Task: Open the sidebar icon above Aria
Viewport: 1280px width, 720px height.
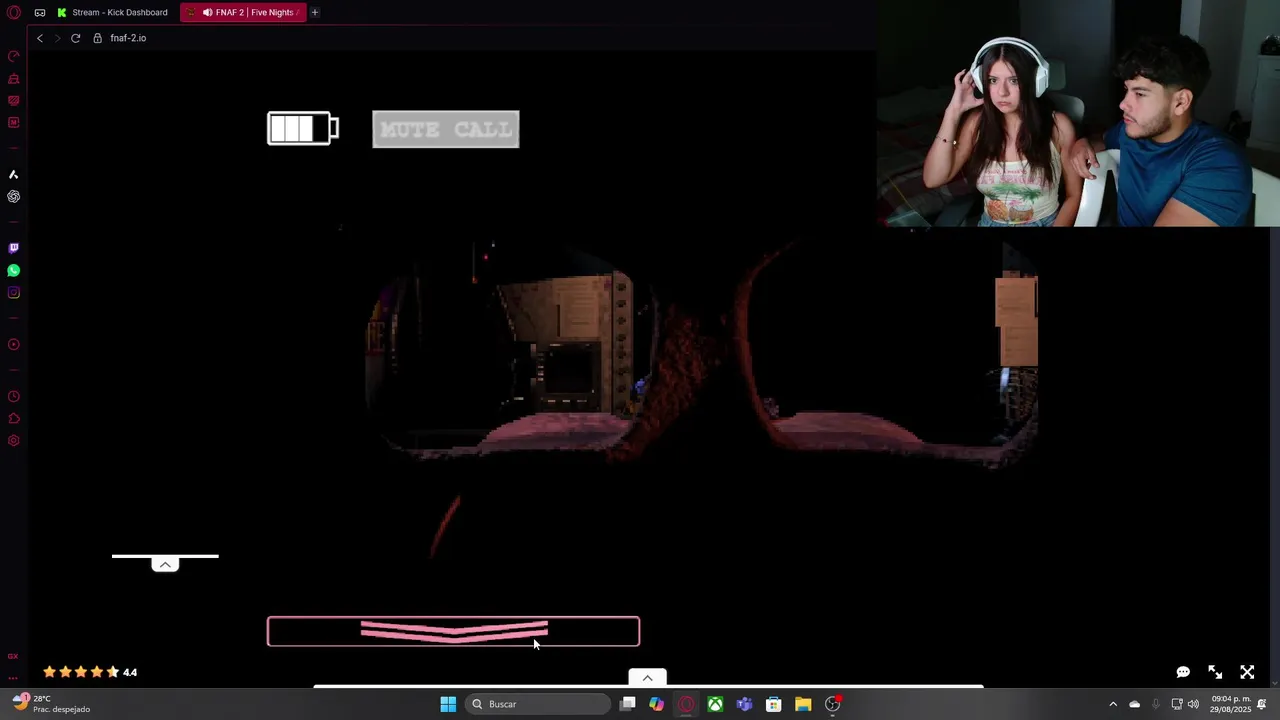Action: (x=14, y=123)
